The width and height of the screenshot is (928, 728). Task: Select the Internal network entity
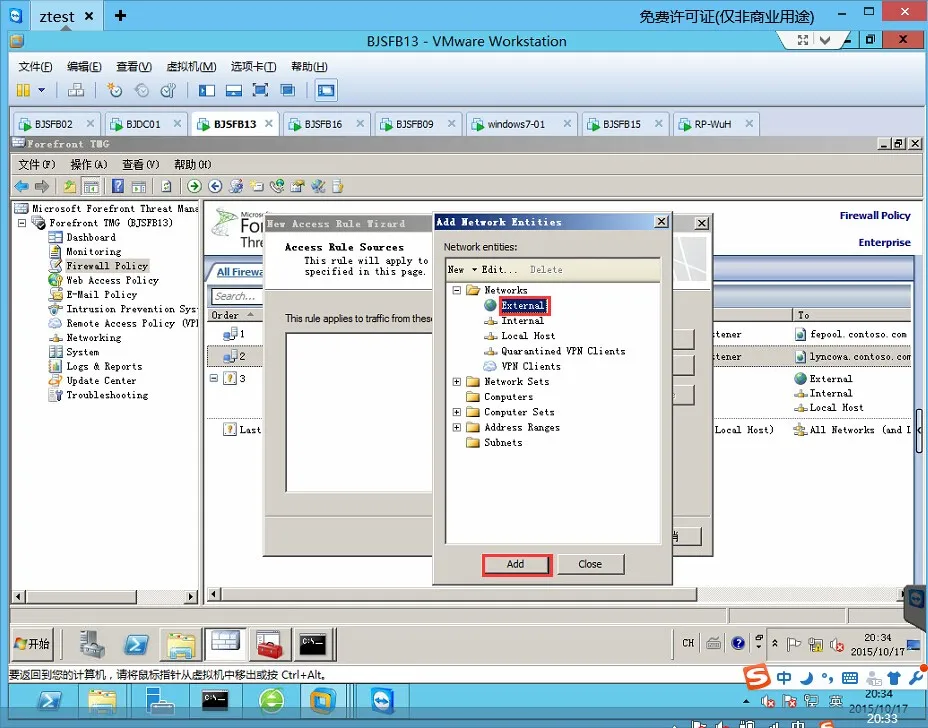pyautogui.click(x=522, y=321)
